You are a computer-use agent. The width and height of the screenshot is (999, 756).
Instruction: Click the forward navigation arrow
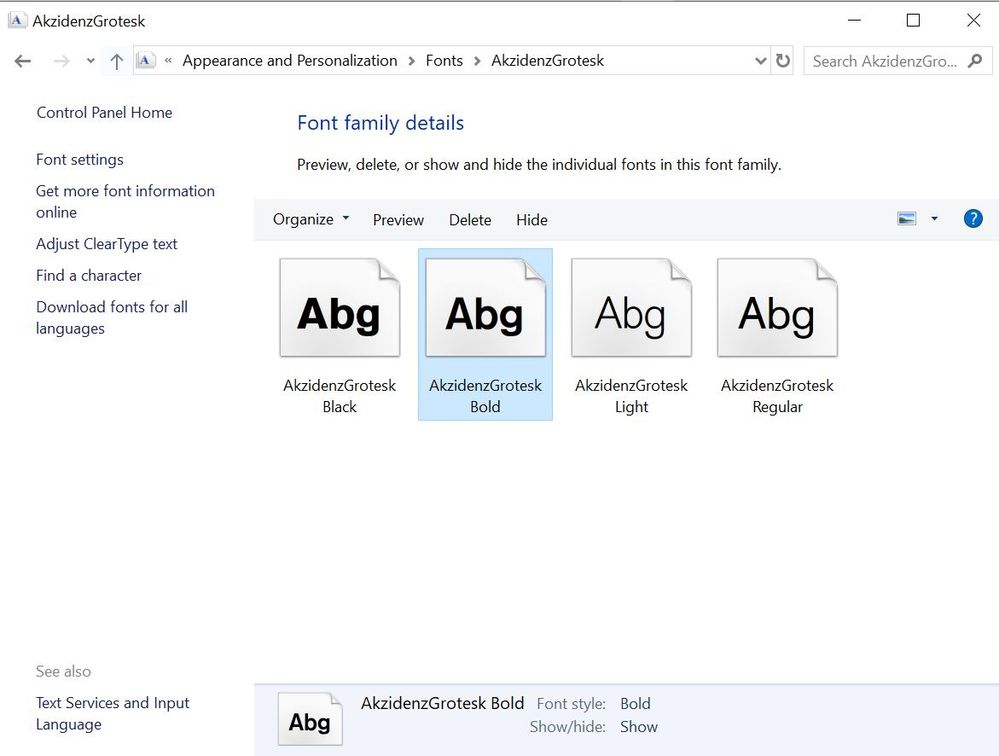(x=61, y=61)
